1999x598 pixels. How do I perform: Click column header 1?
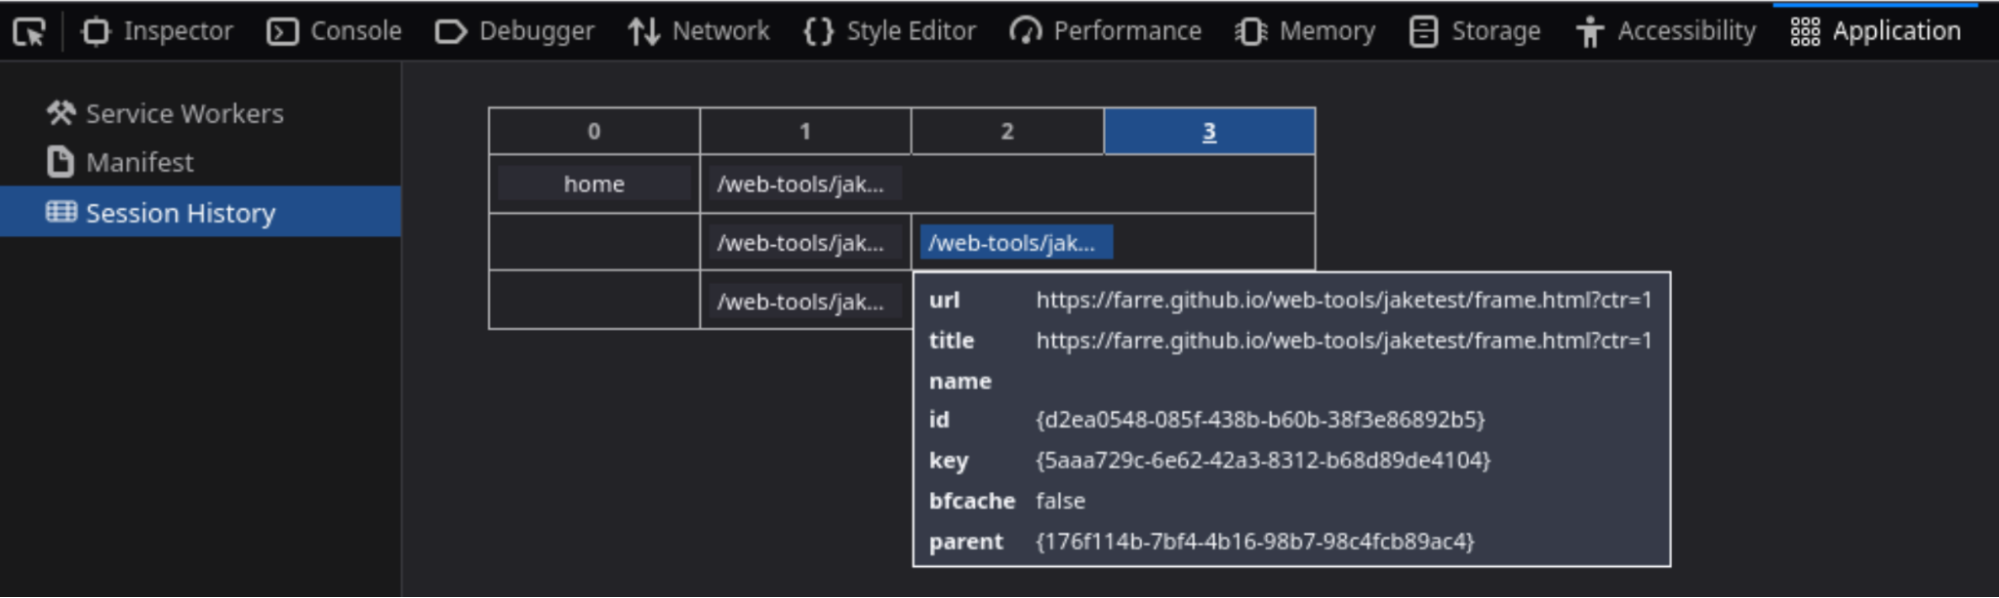pyautogui.click(x=805, y=131)
